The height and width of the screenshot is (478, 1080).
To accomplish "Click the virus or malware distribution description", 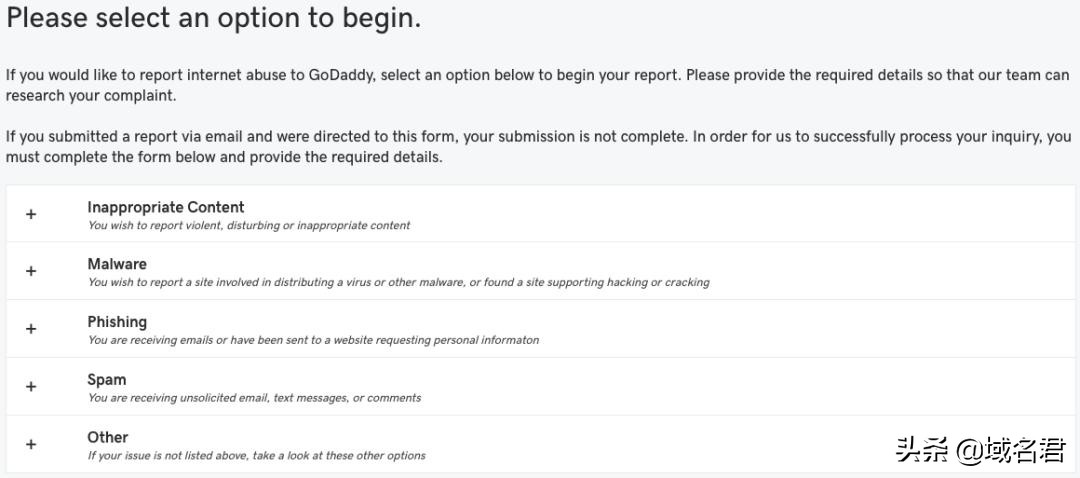I will (398, 282).
